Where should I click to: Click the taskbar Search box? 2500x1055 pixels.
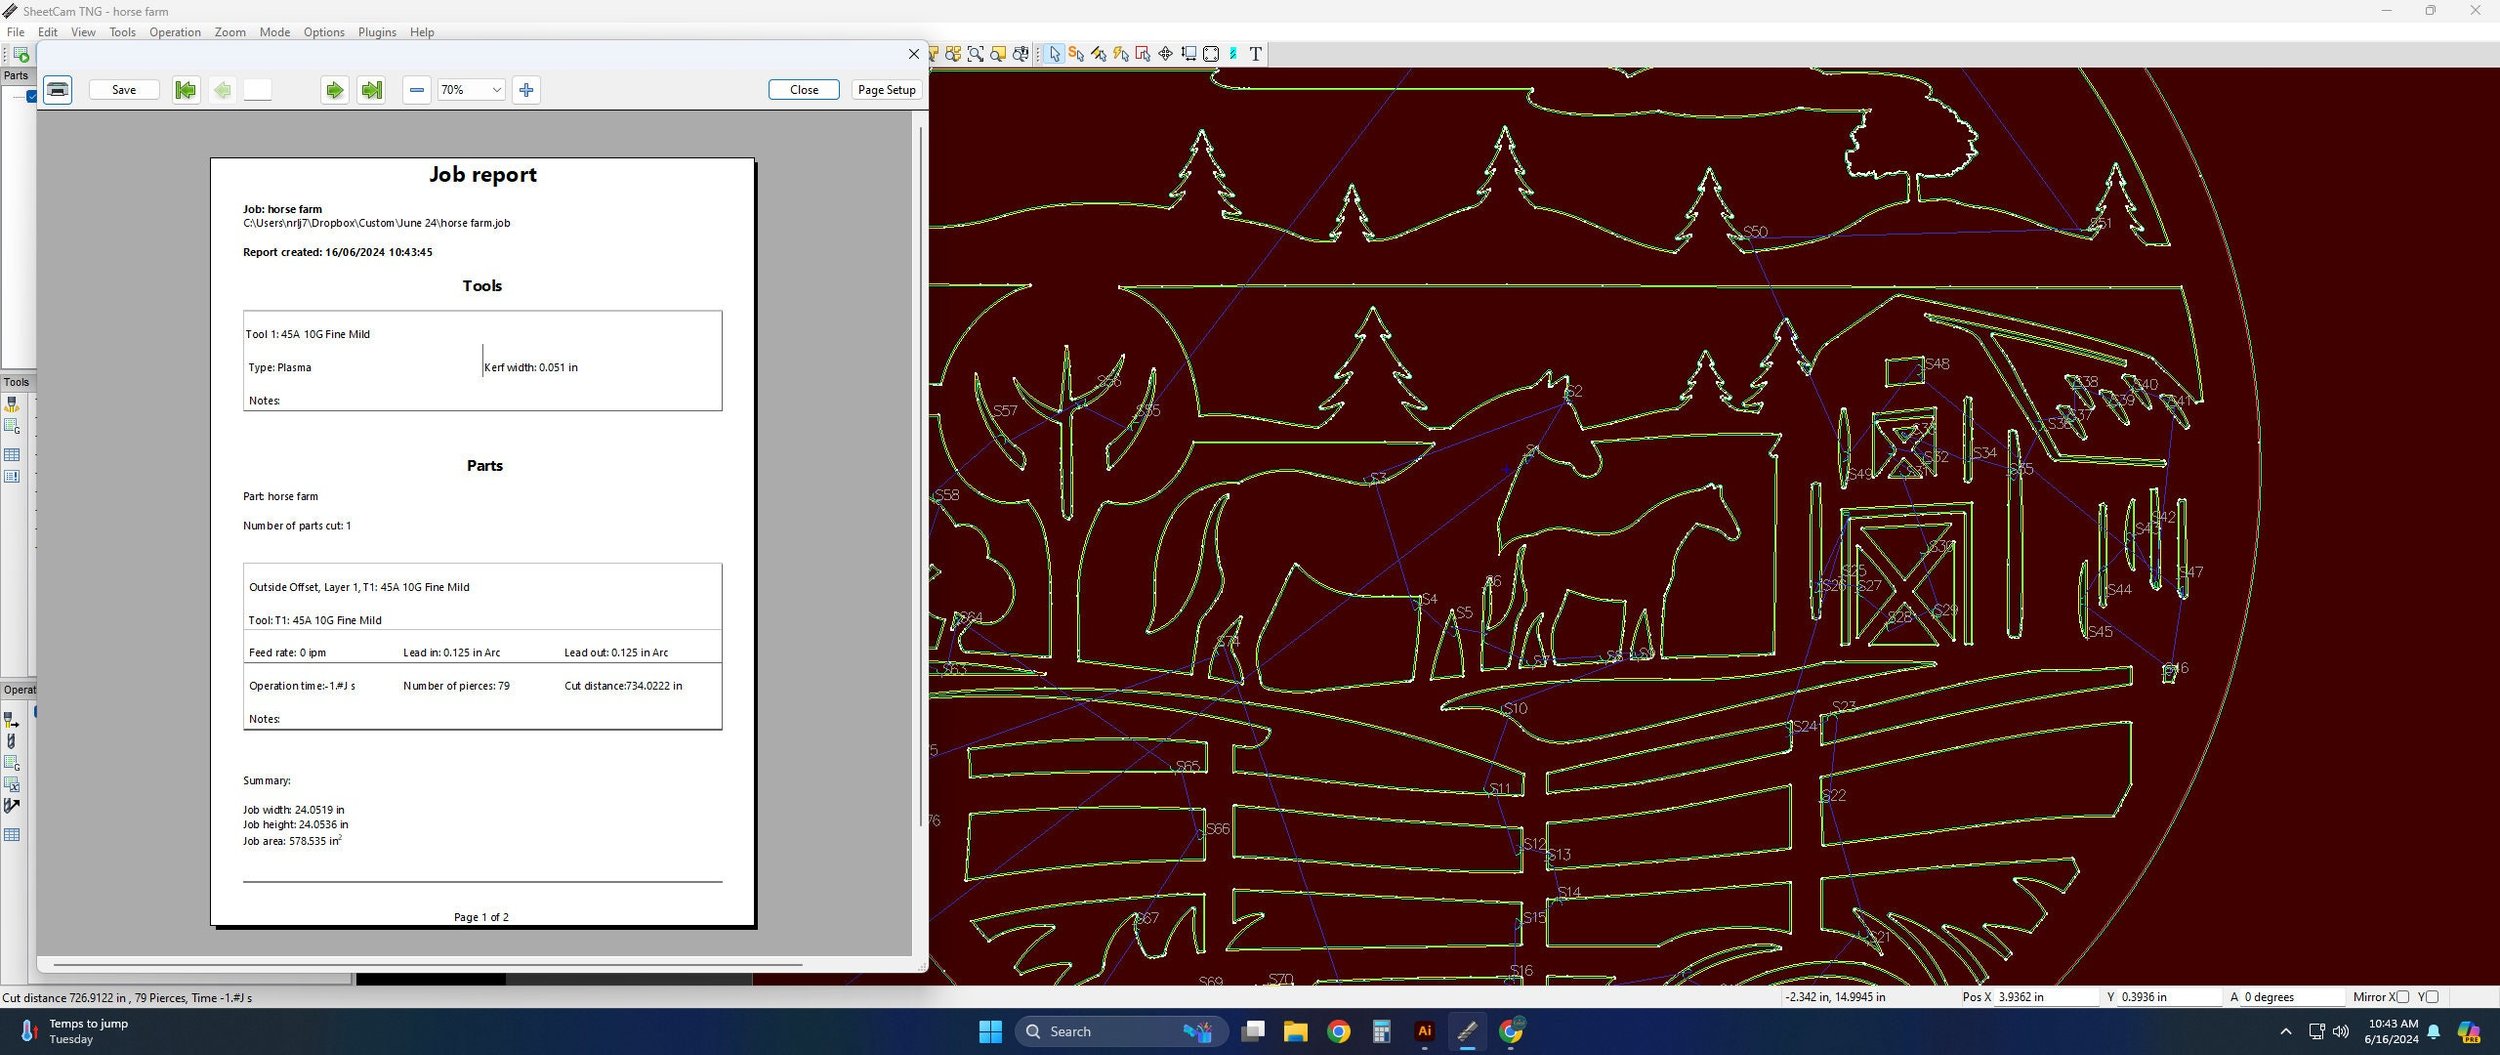pos(1122,1032)
